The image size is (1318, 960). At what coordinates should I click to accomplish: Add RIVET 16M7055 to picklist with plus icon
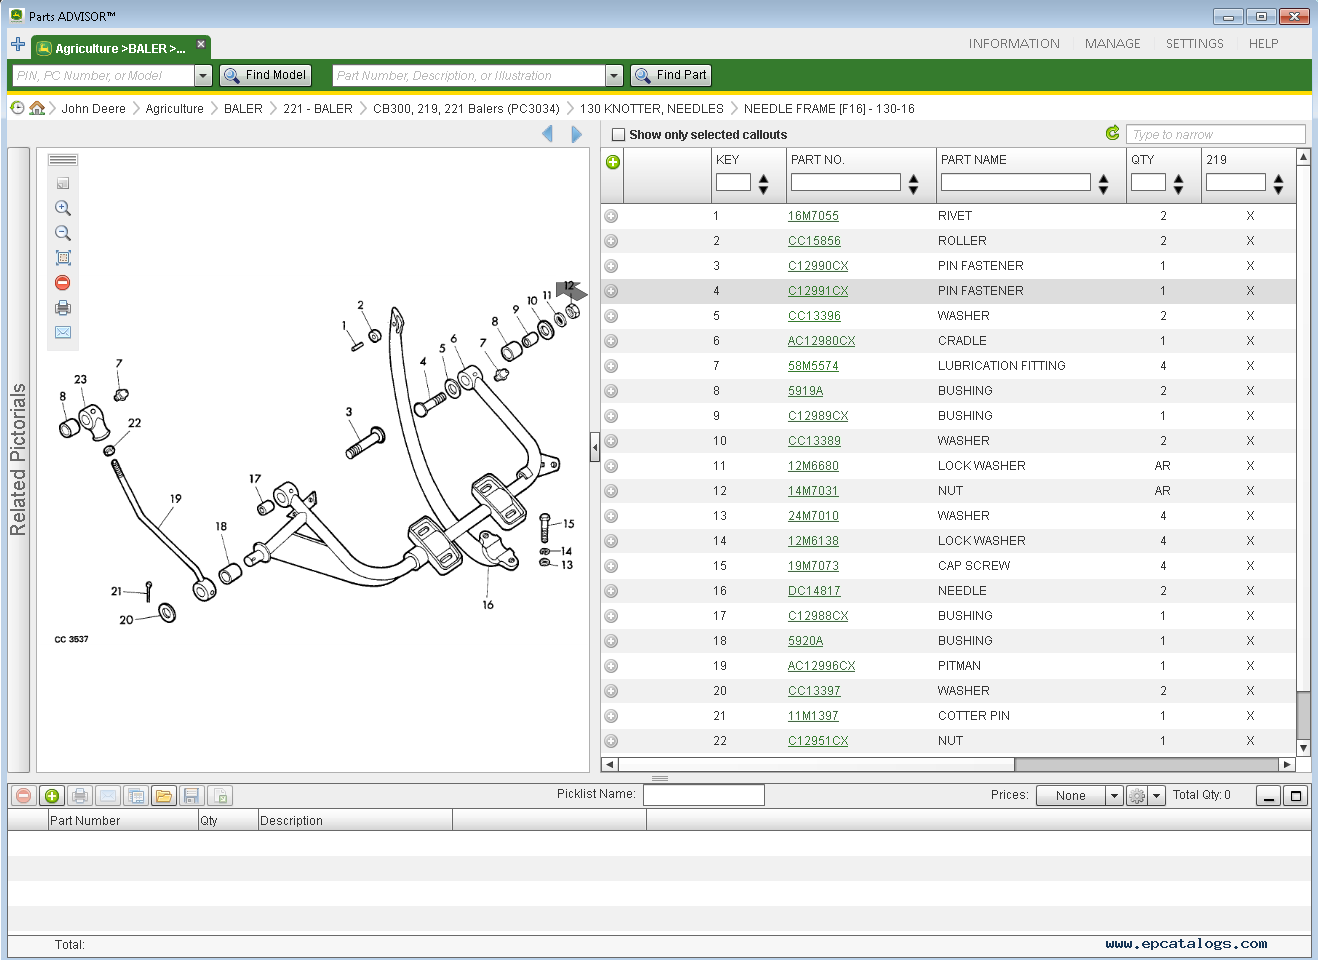pos(611,216)
